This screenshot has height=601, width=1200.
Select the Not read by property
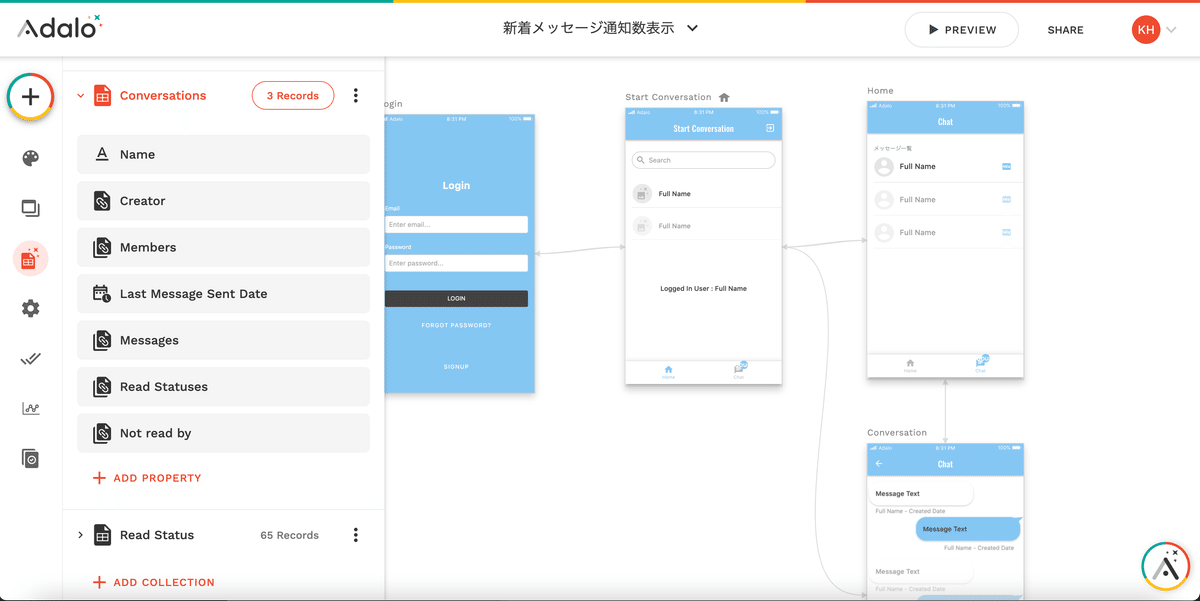[223, 433]
